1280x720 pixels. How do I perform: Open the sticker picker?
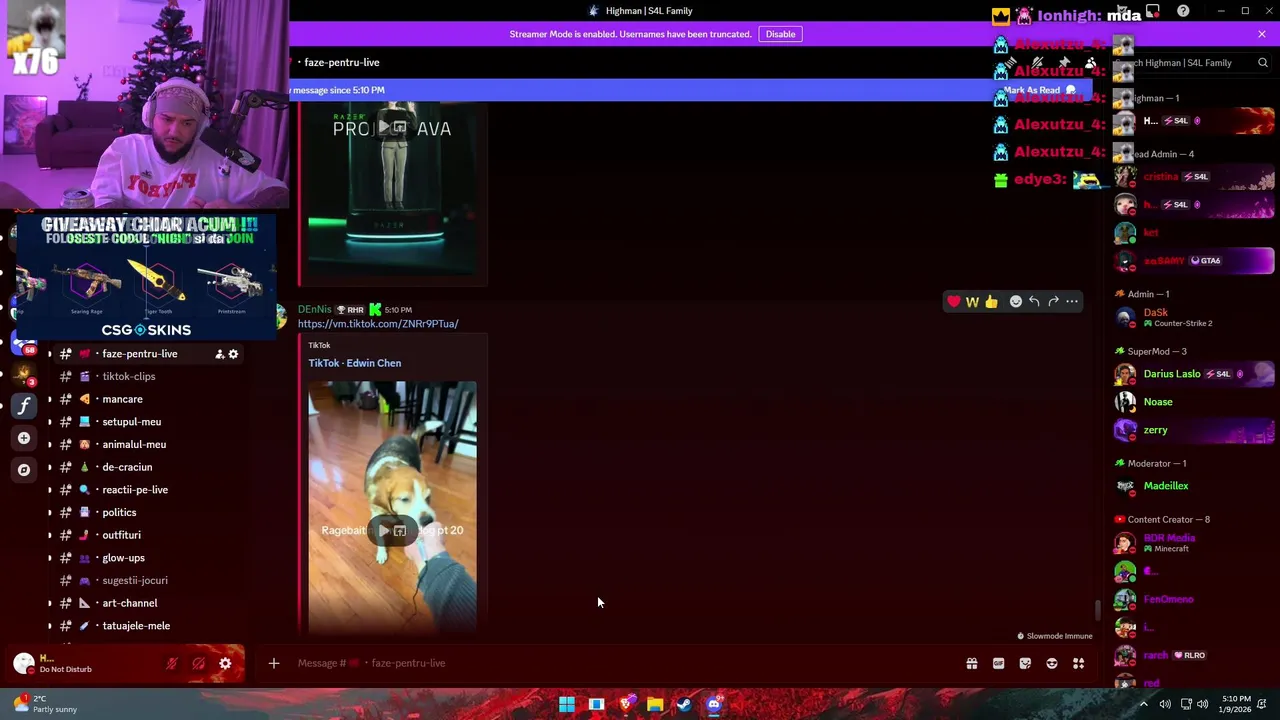click(1025, 663)
